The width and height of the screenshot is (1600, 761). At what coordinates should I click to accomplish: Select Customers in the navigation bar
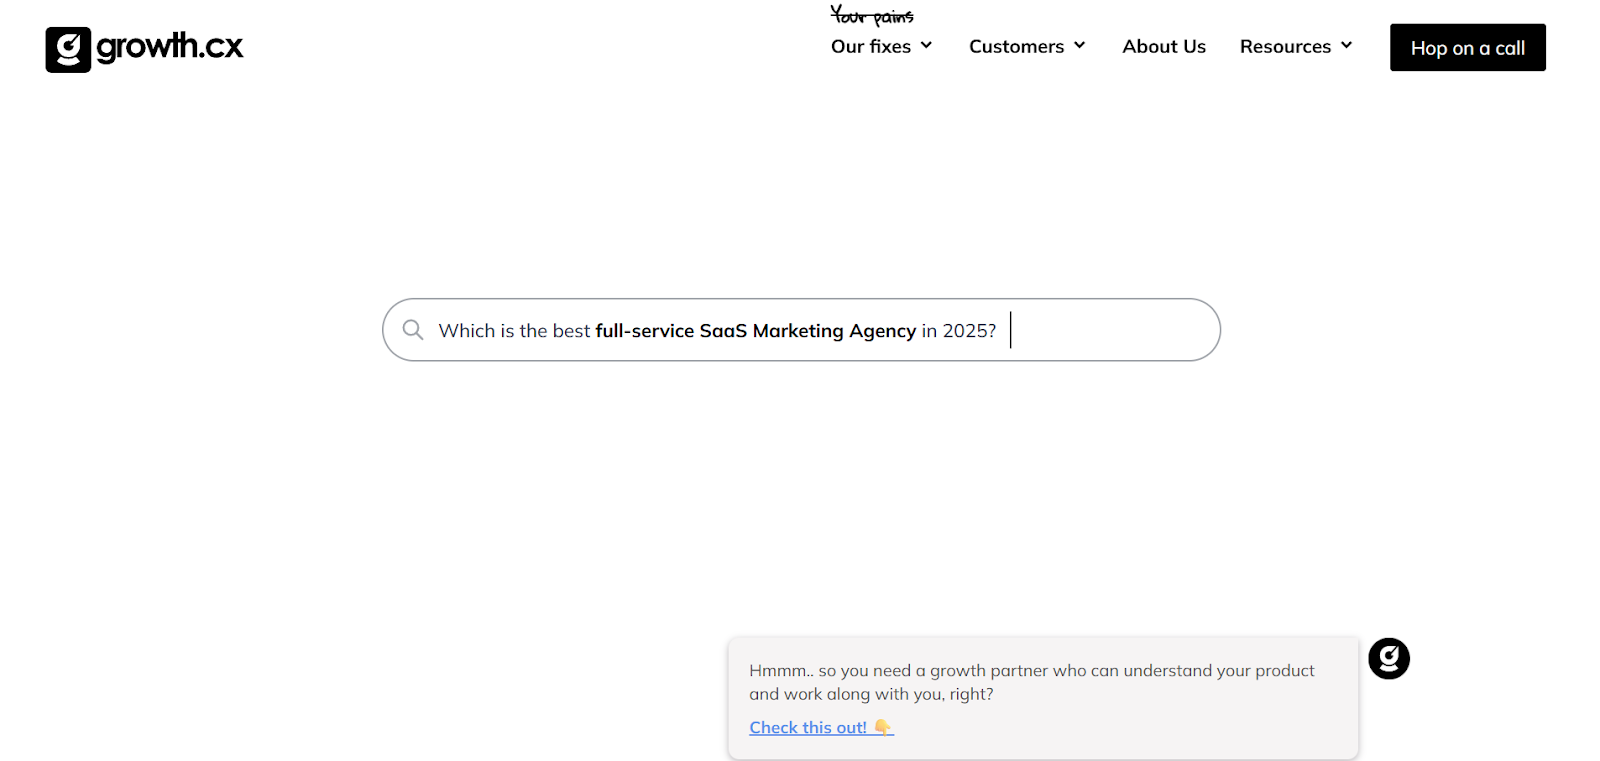pos(1015,45)
